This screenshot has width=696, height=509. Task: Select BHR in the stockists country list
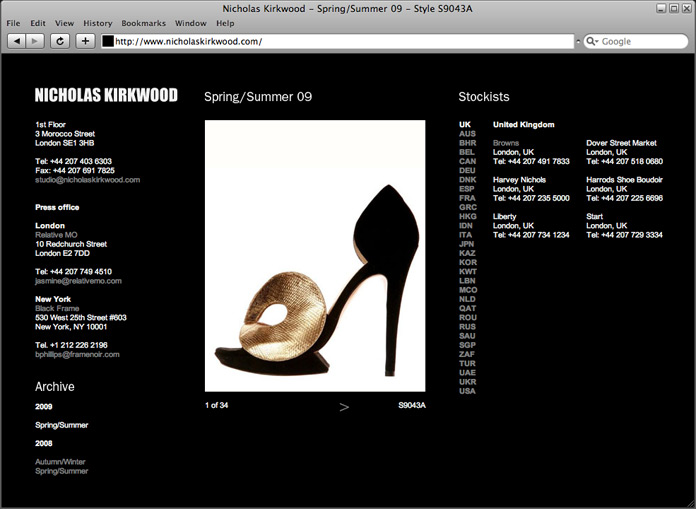pyautogui.click(x=467, y=143)
